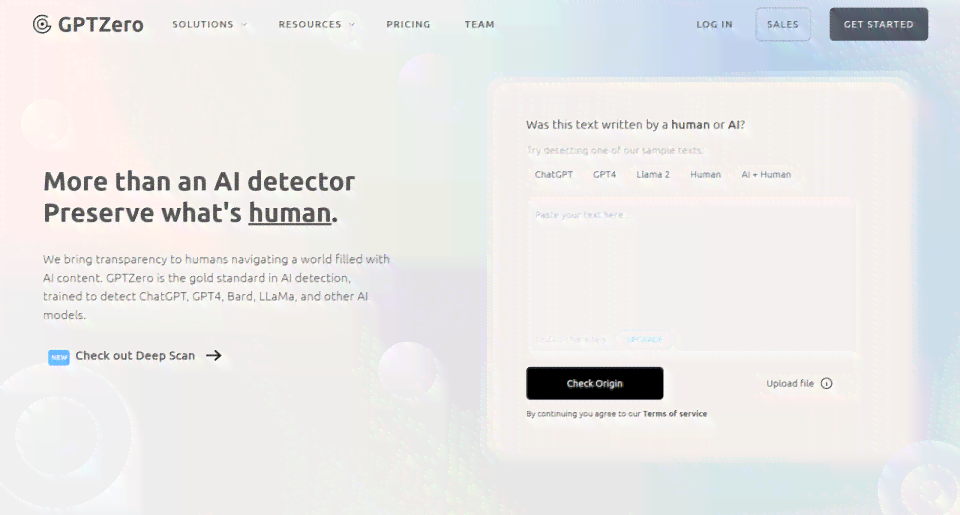Open the Team page

479,24
